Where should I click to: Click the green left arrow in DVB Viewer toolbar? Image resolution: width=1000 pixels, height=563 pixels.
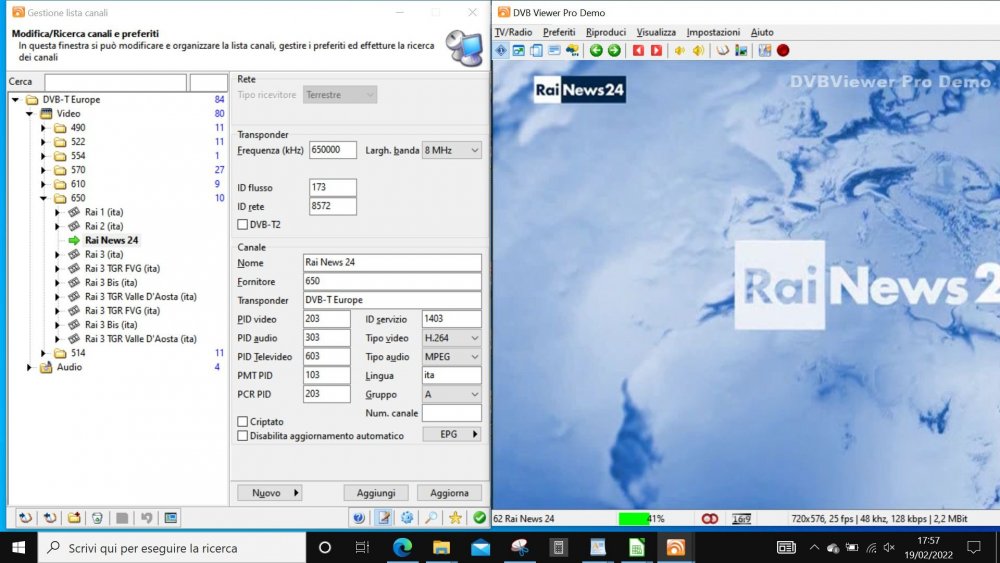[x=596, y=50]
